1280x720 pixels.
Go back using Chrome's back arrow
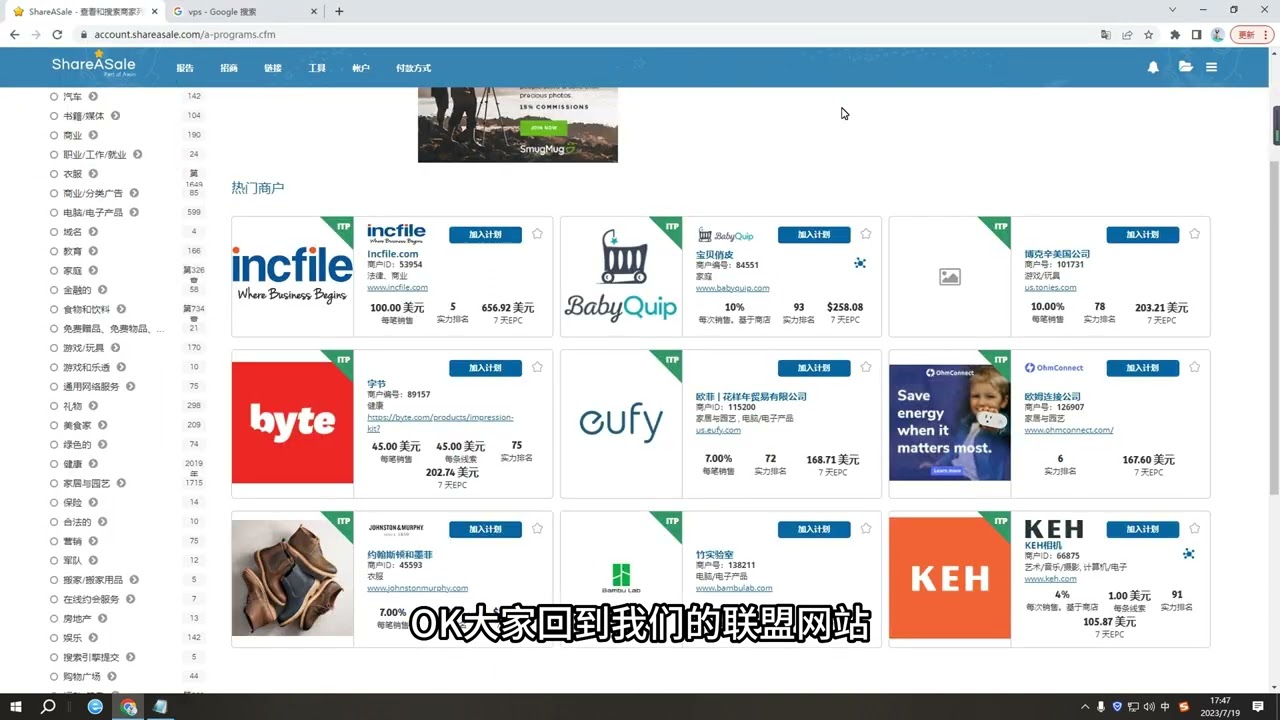[x=14, y=34]
